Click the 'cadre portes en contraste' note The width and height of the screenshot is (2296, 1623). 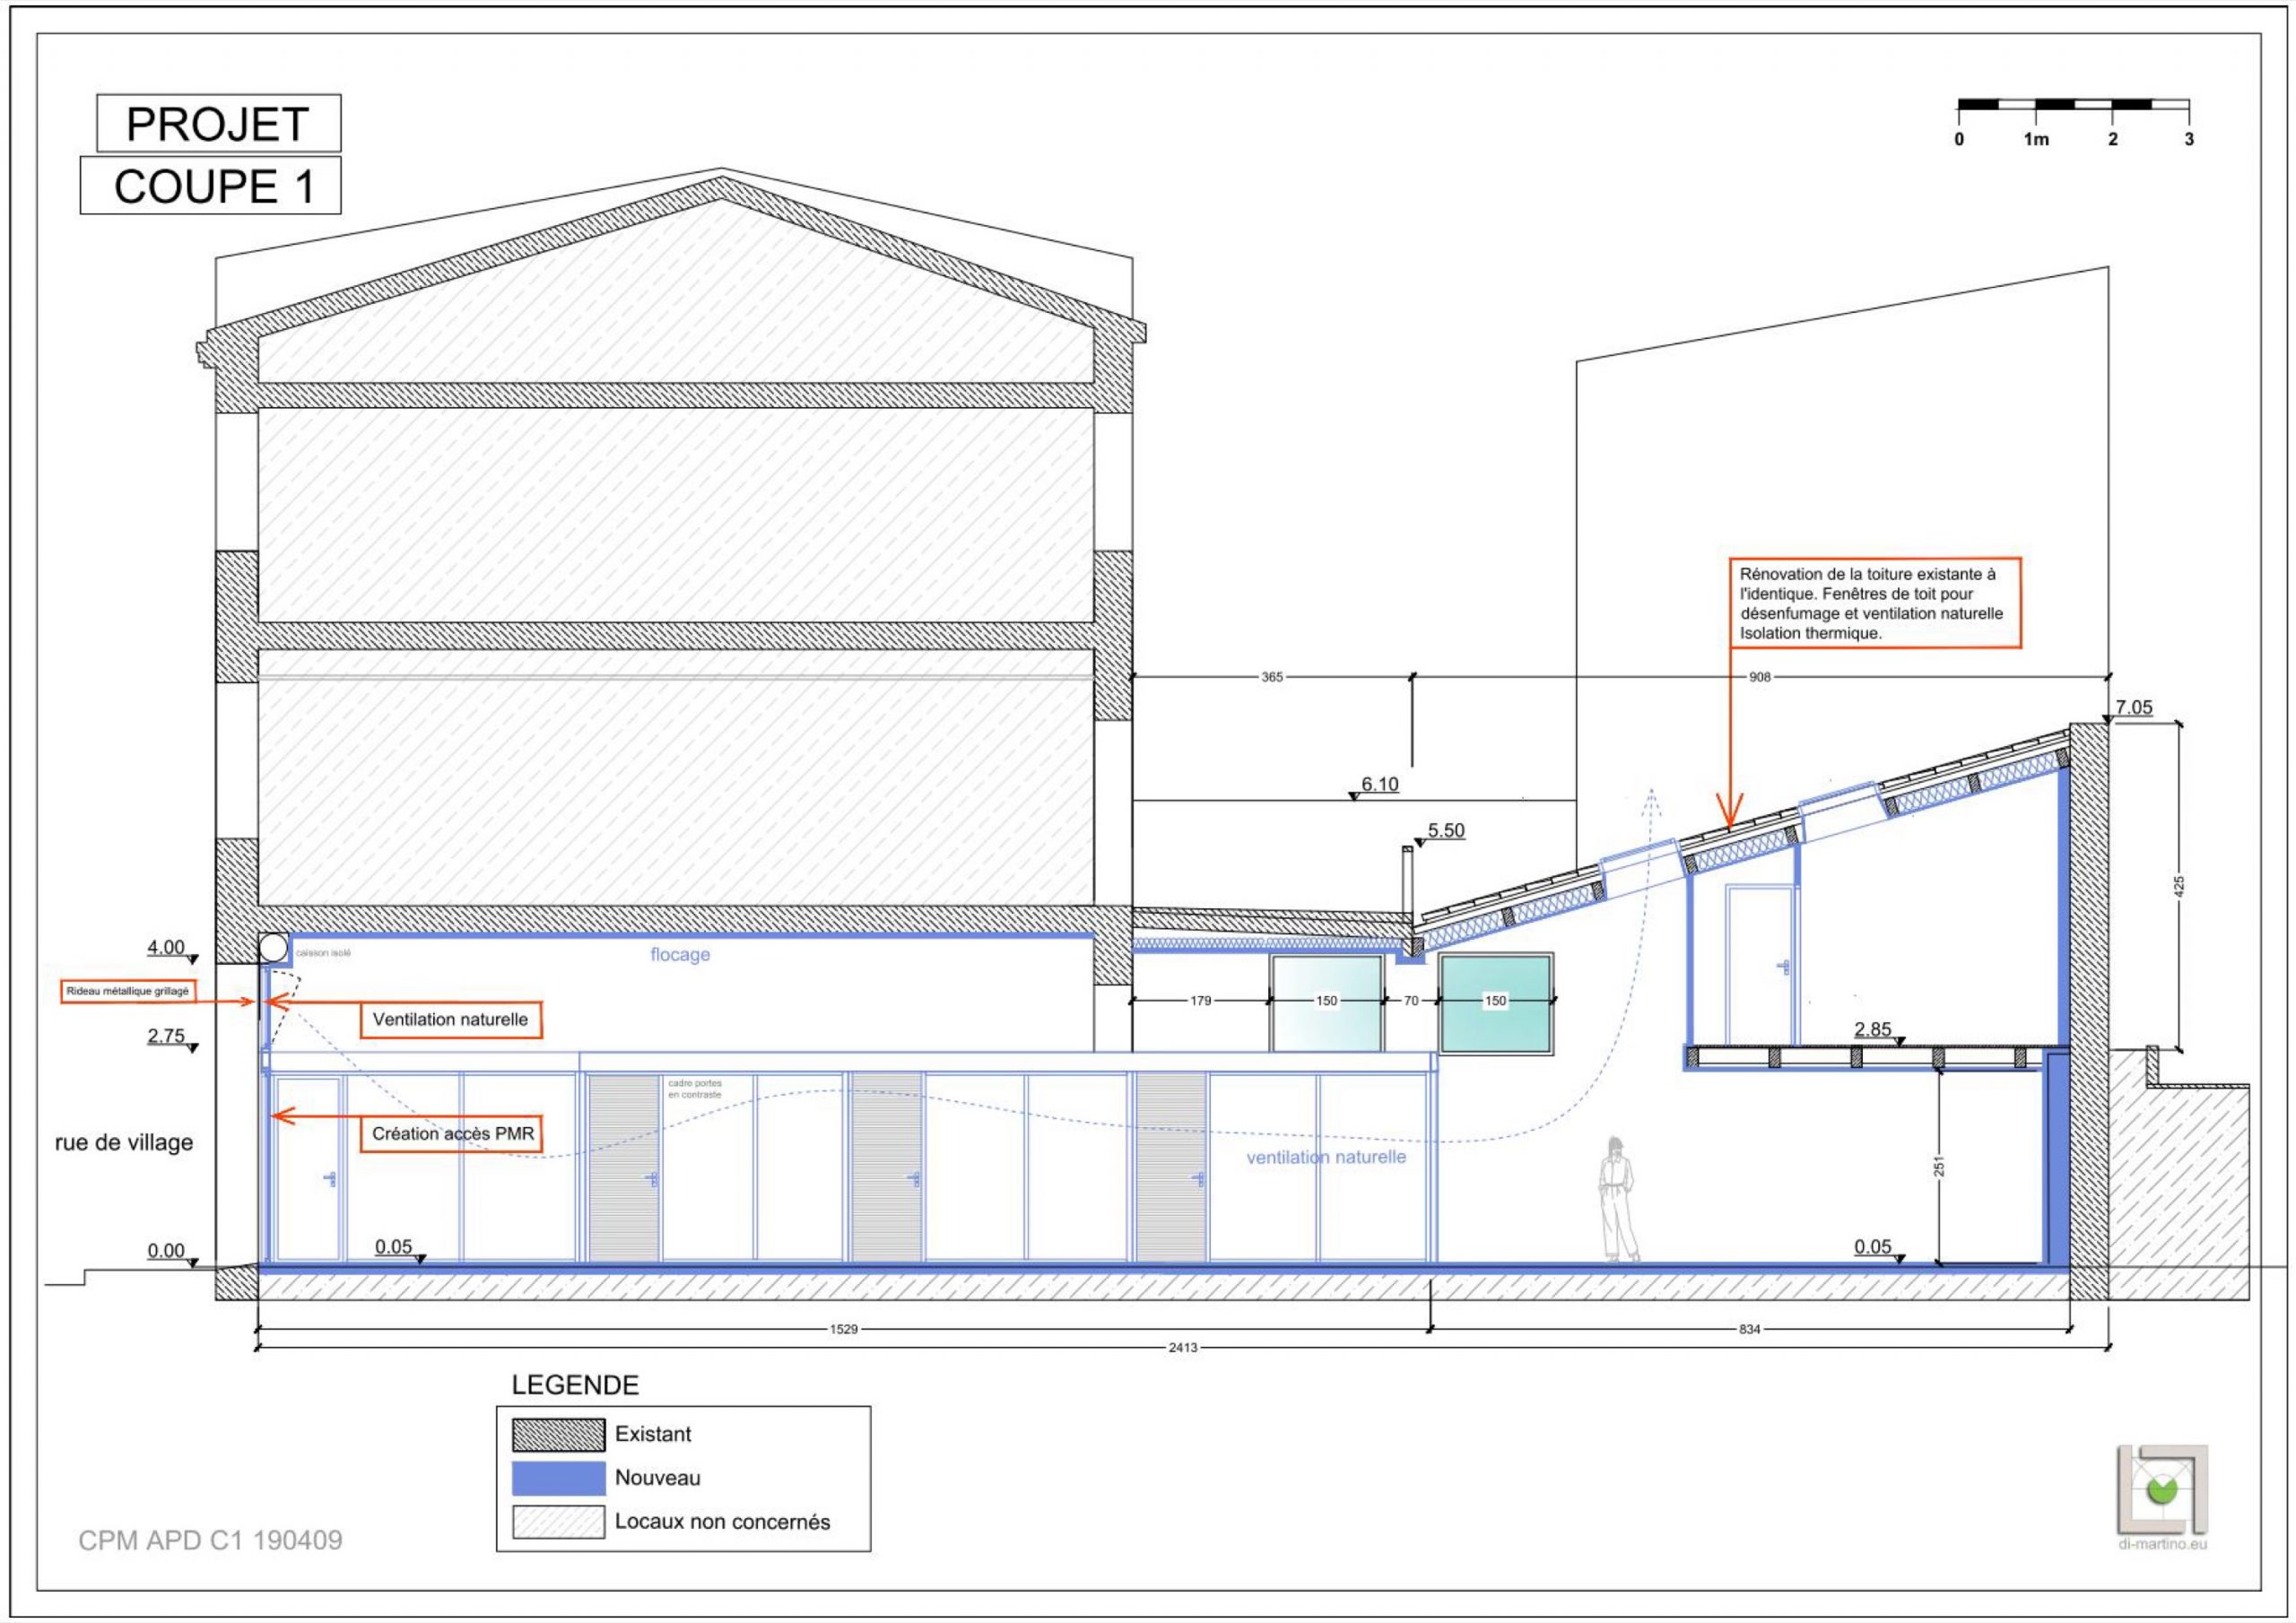[x=695, y=1089]
